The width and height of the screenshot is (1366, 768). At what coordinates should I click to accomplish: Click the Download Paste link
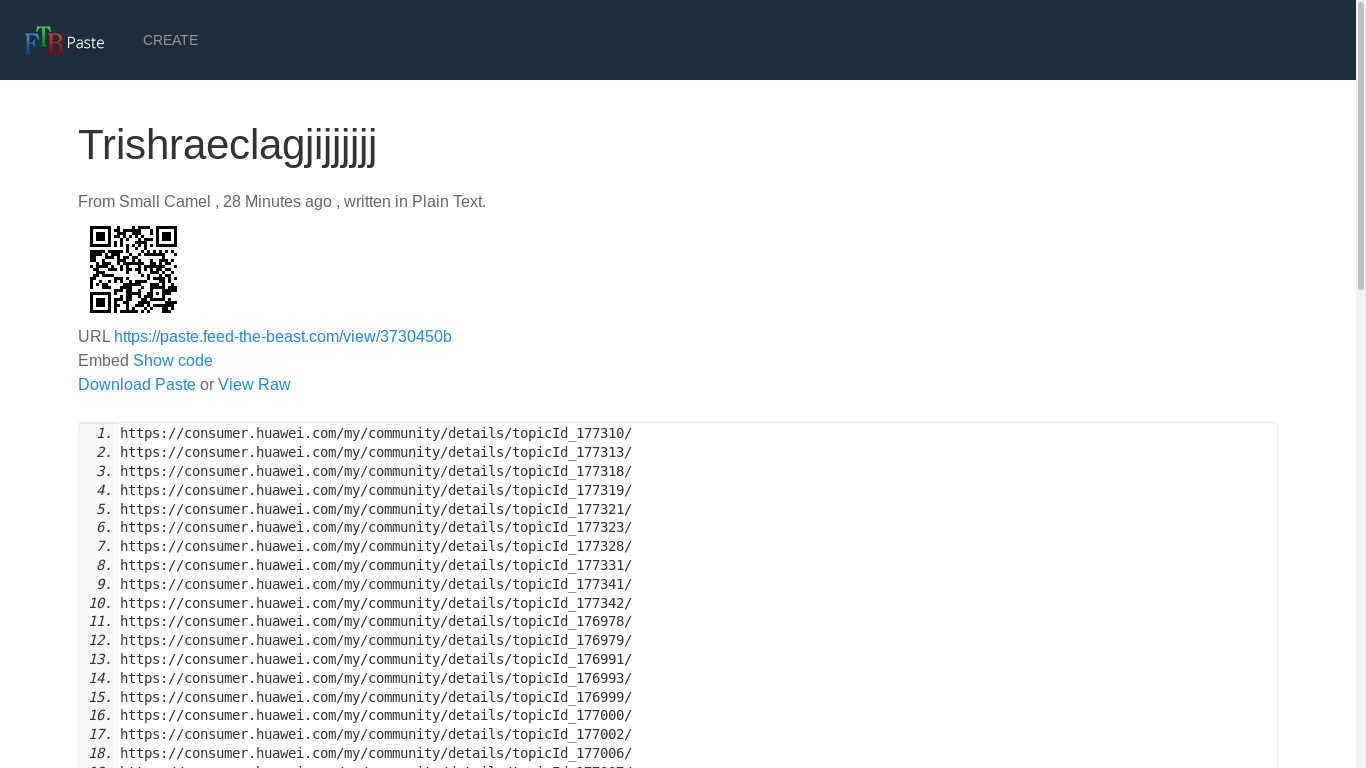(x=137, y=384)
